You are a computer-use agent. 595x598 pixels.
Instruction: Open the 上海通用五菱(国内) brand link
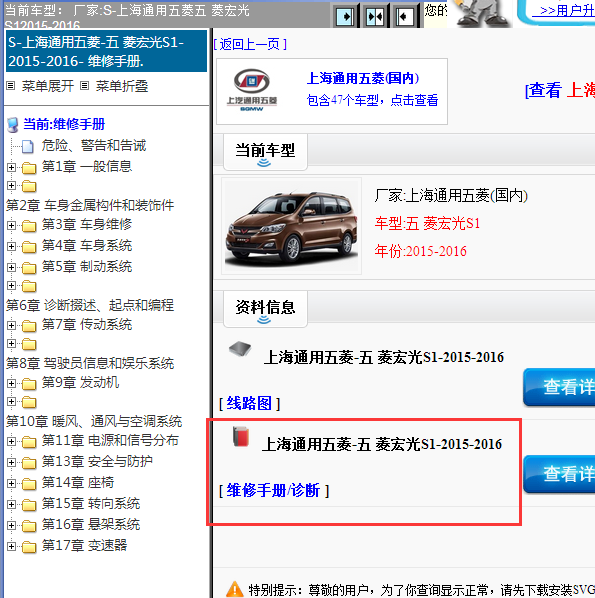[x=363, y=78]
